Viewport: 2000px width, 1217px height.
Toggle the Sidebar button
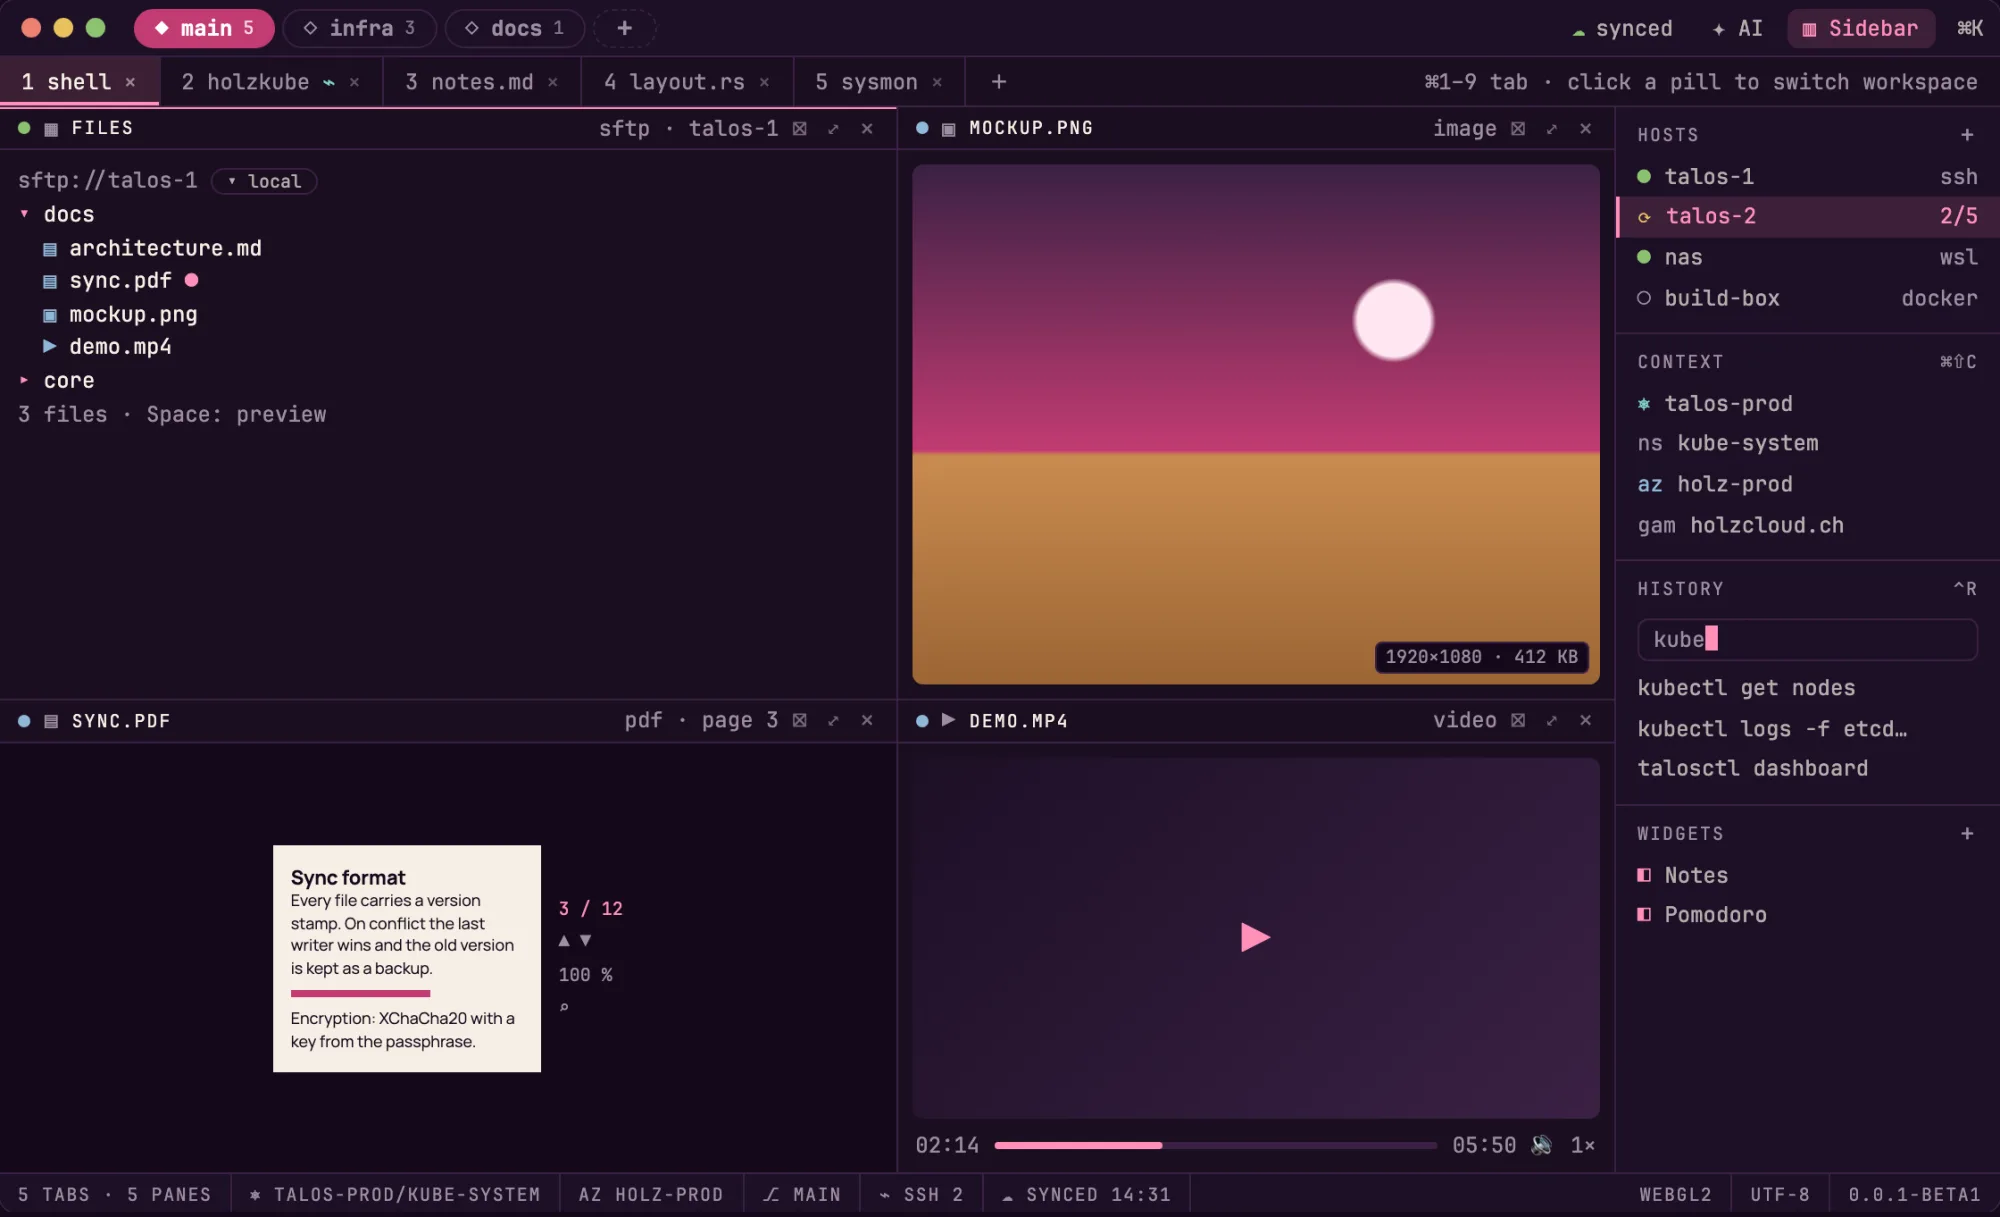[1860, 28]
